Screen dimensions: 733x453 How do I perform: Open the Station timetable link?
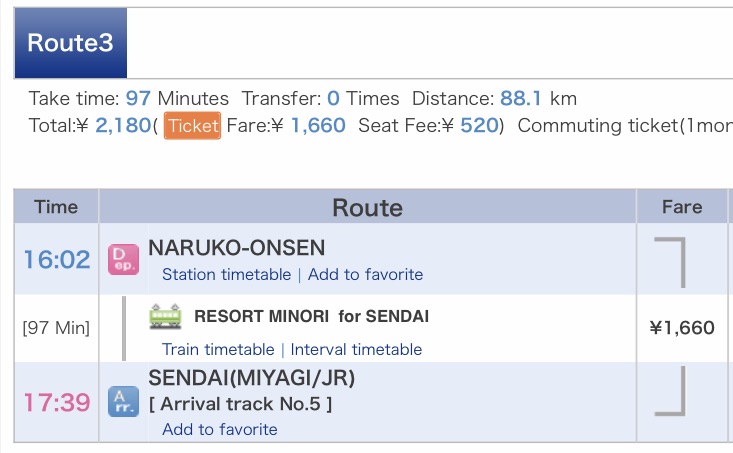[226, 274]
